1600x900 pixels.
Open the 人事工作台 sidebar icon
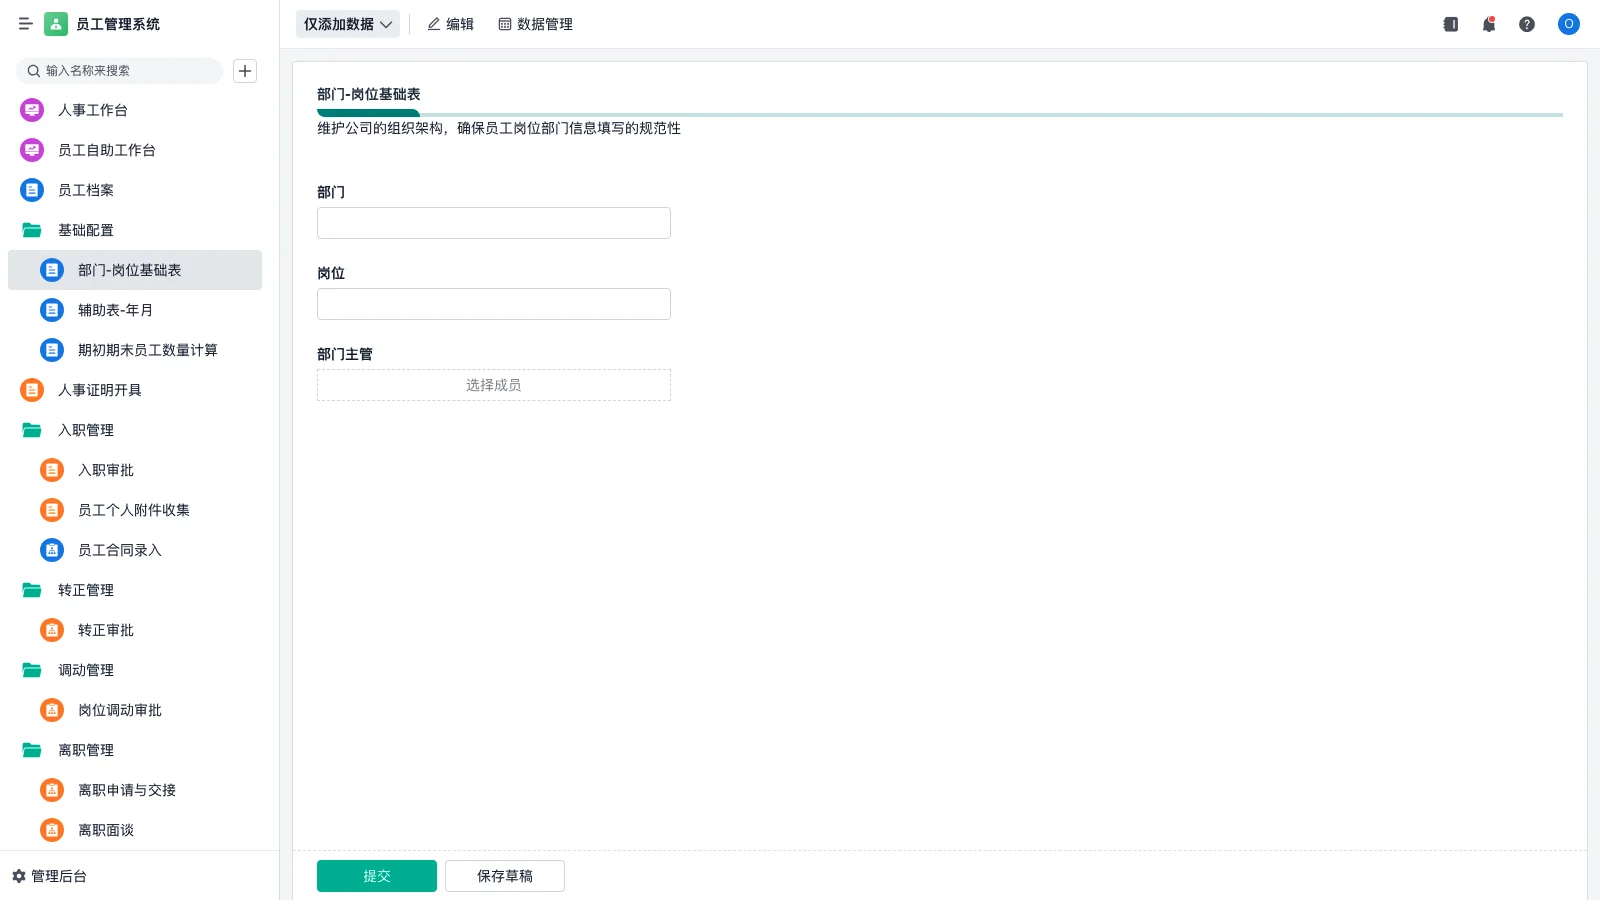[x=31, y=110]
